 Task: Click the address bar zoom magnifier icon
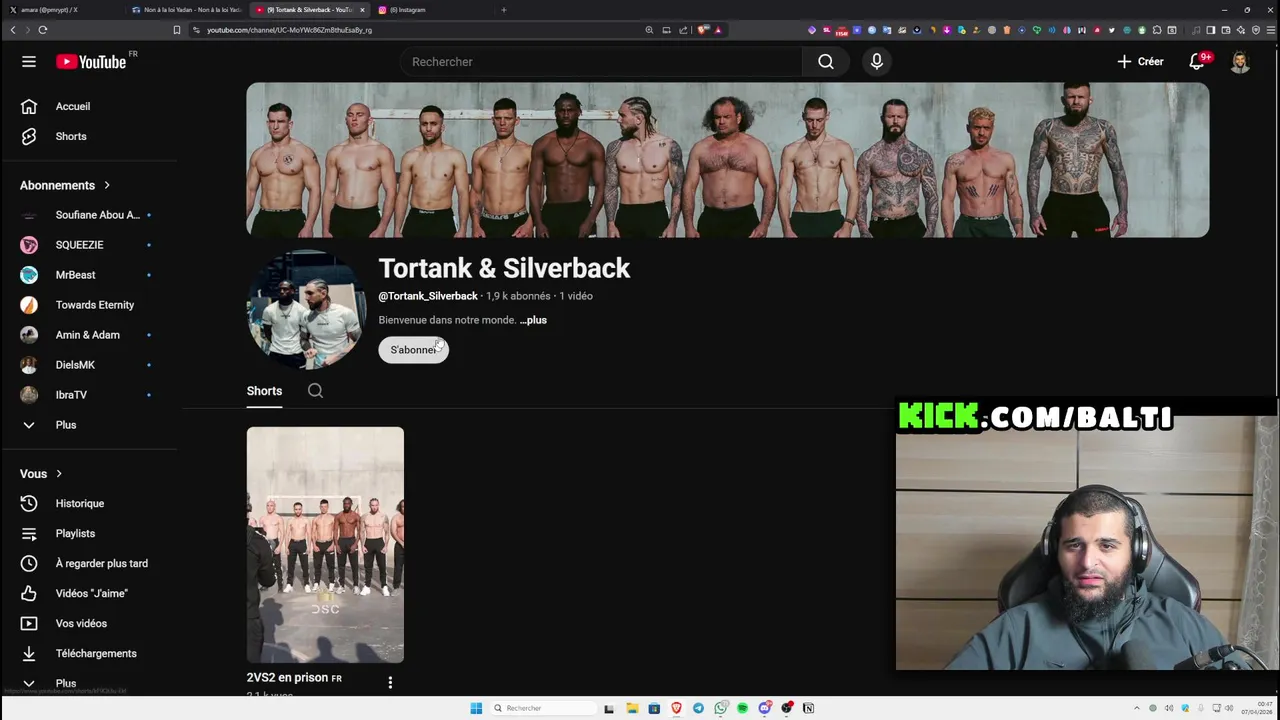[x=649, y=30]
